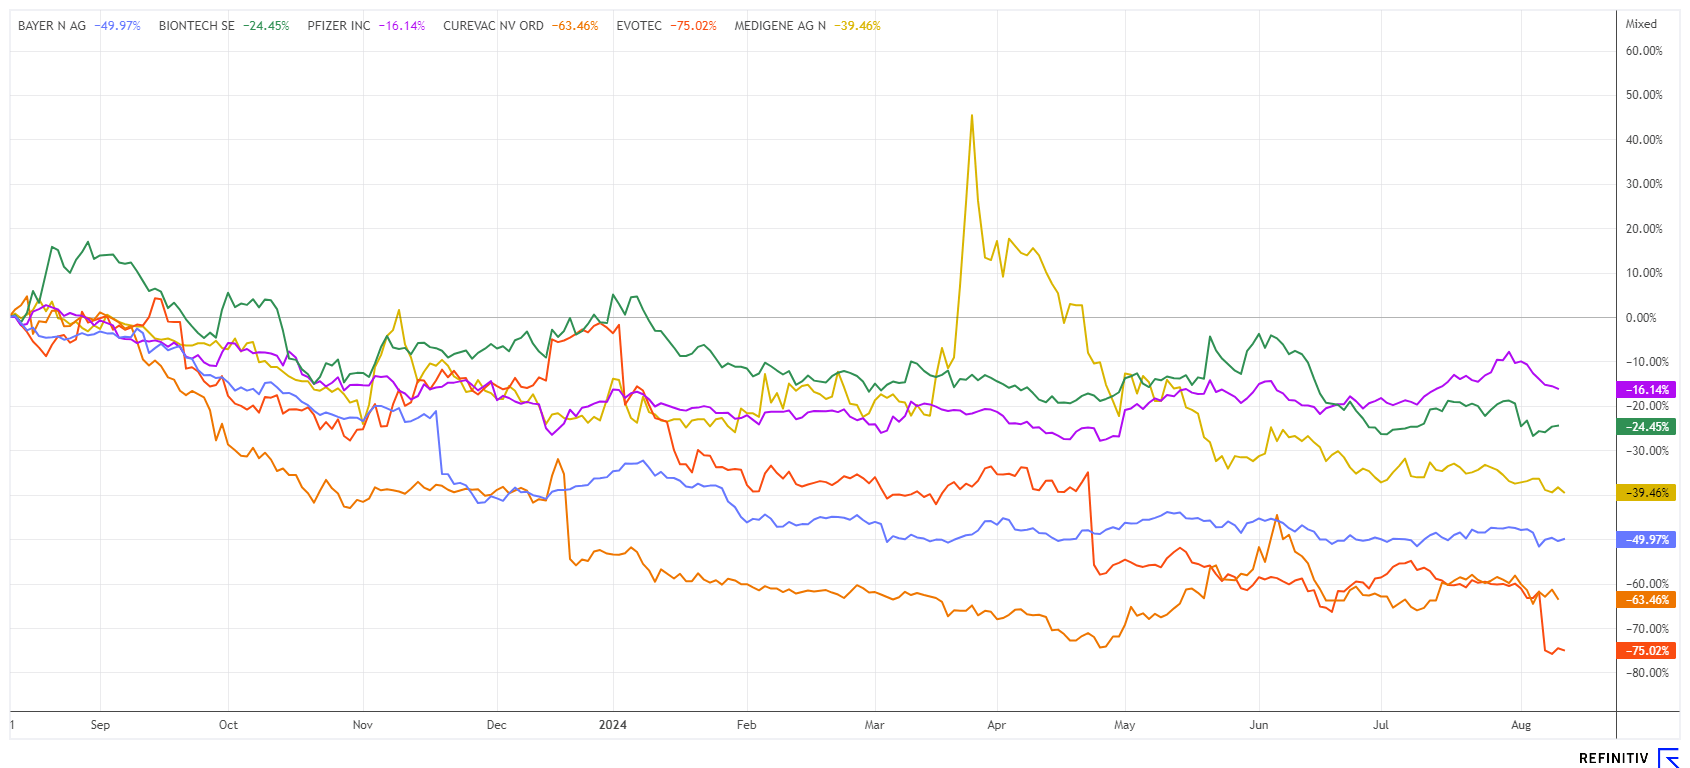This screenshot has width=1690, height=768.
Task: Click the 10.00% y-axis label
Action: click(x=1644, y=273)
